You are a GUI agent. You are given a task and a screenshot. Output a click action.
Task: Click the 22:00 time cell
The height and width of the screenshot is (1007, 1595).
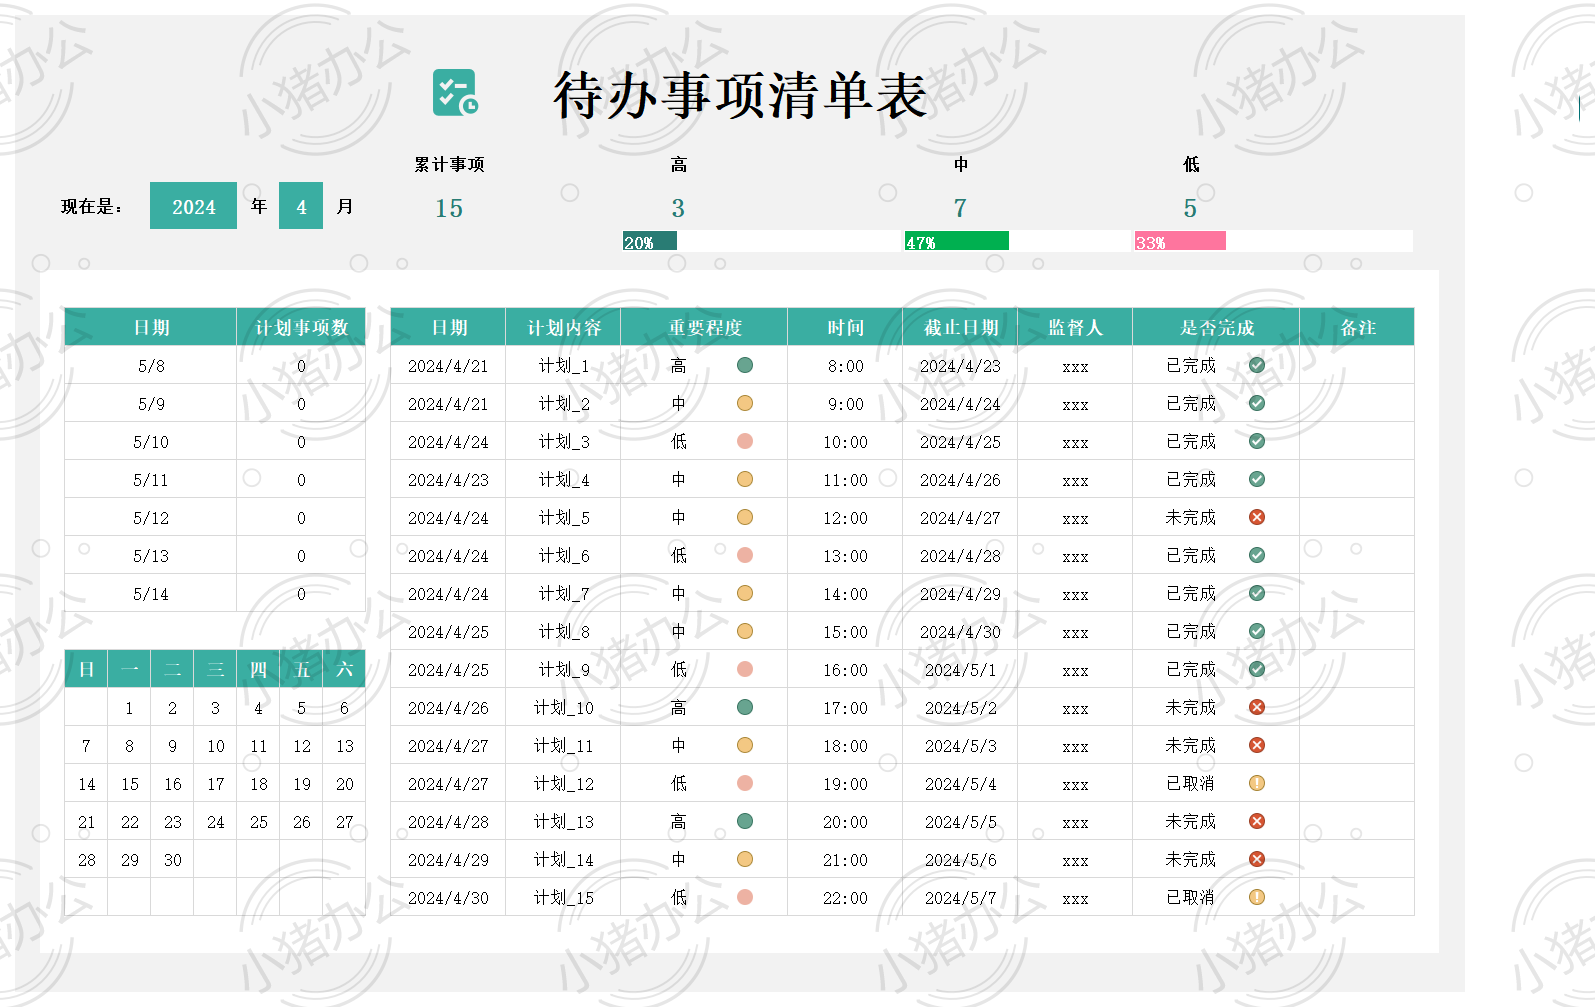click(x=846, y=898)
